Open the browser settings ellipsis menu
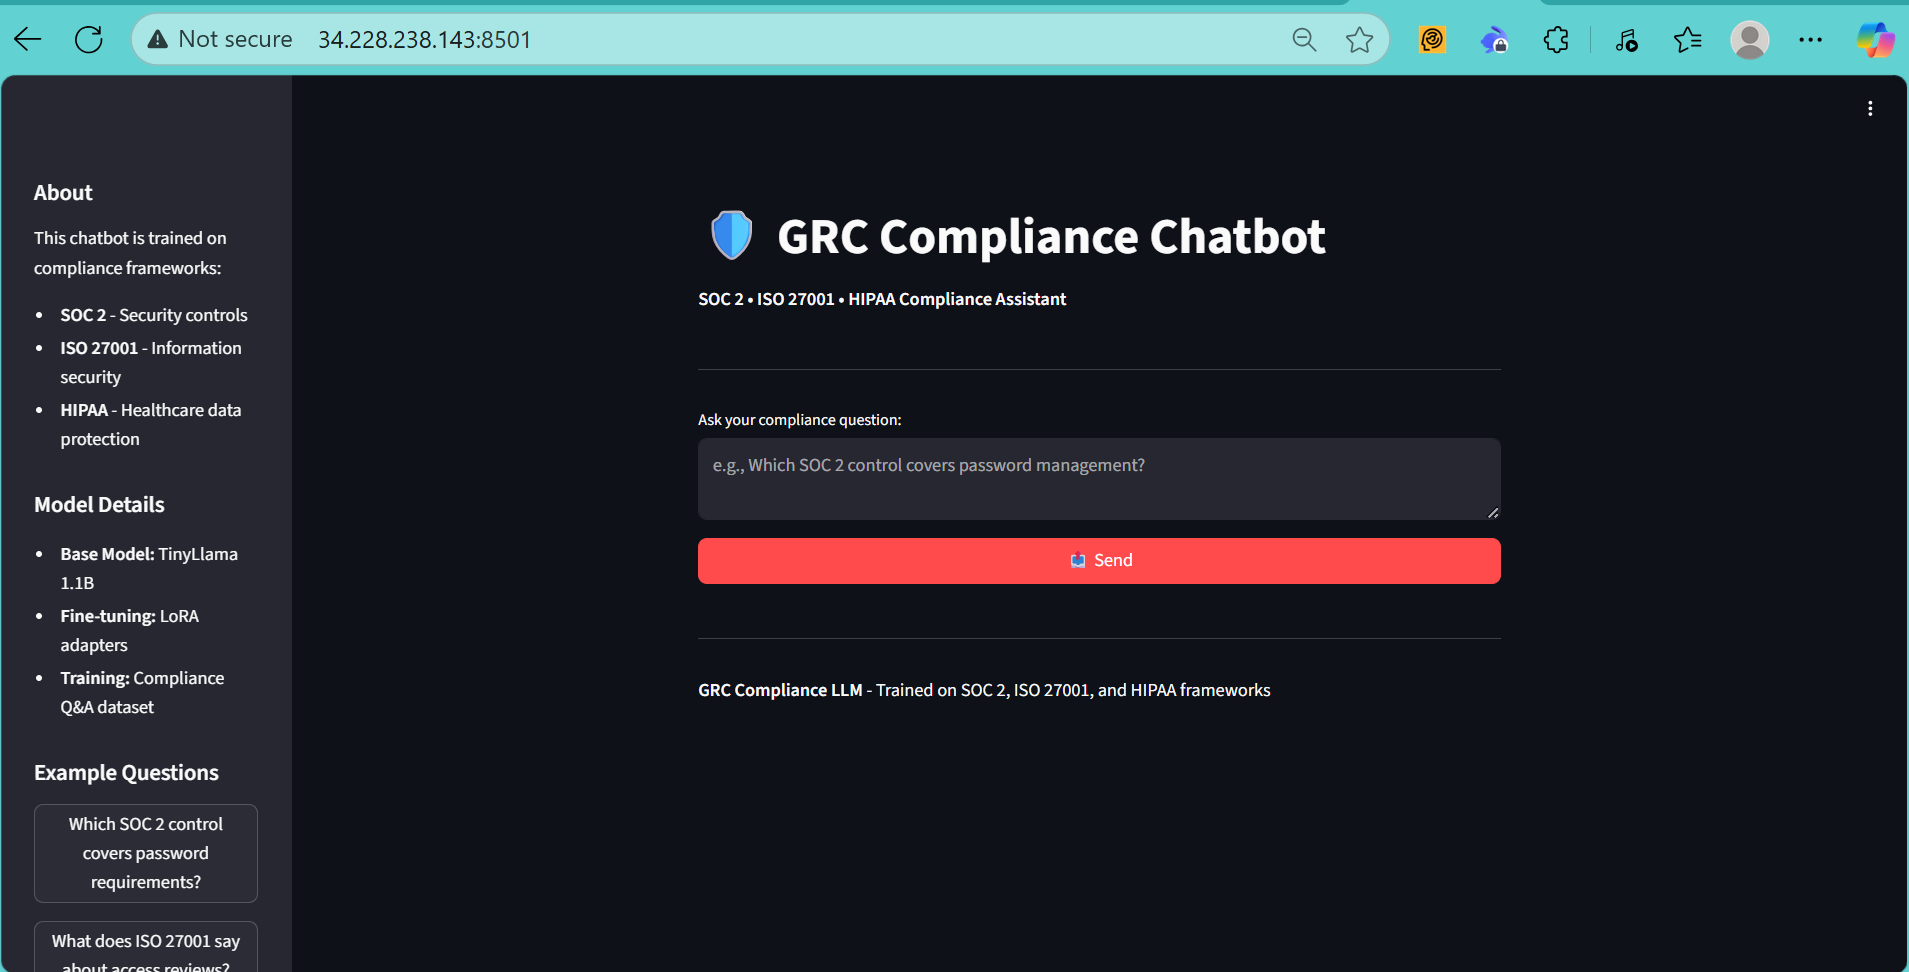The image size is (1909, 972). point(1812,39)
